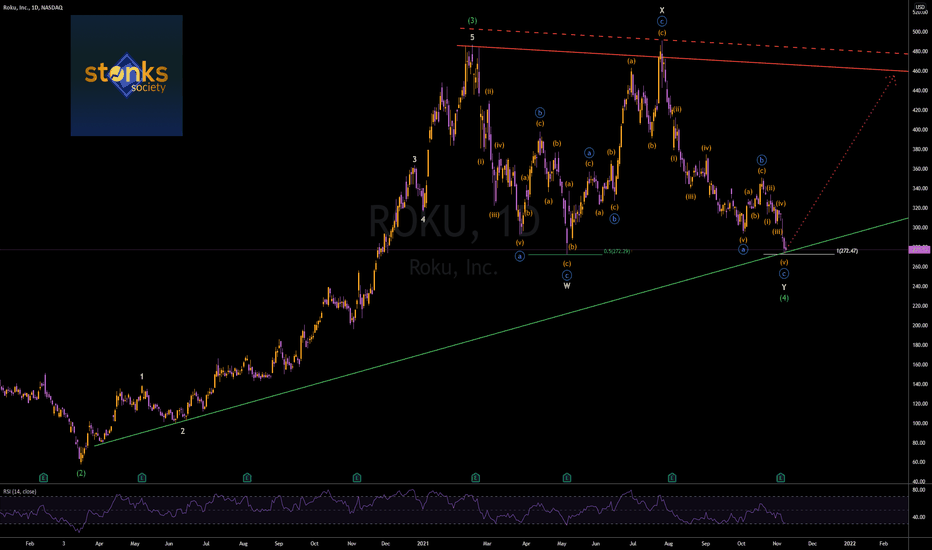The height and width of the screenshot is (550, 932).
Task: Click the RSI (14, close) indicator label
Action: click(x=20, y=492)
